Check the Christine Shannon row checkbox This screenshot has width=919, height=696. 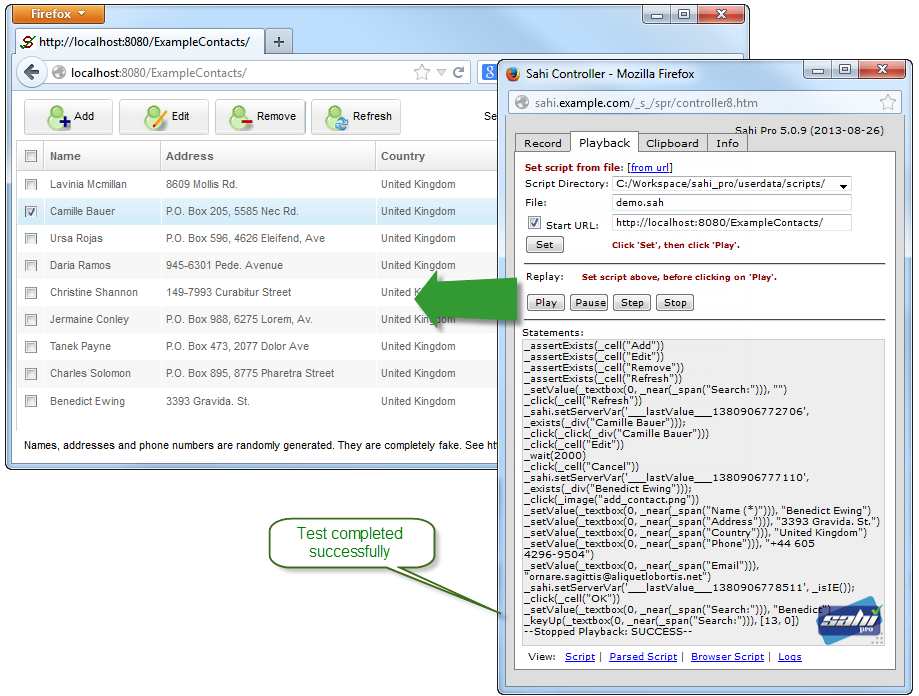[31, 292]
